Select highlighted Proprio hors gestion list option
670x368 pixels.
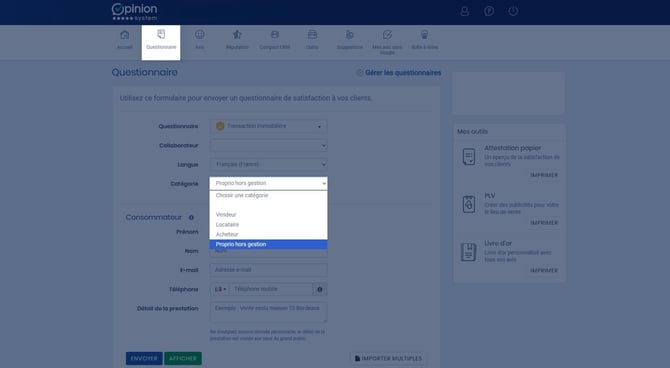[x=268, y=244]
